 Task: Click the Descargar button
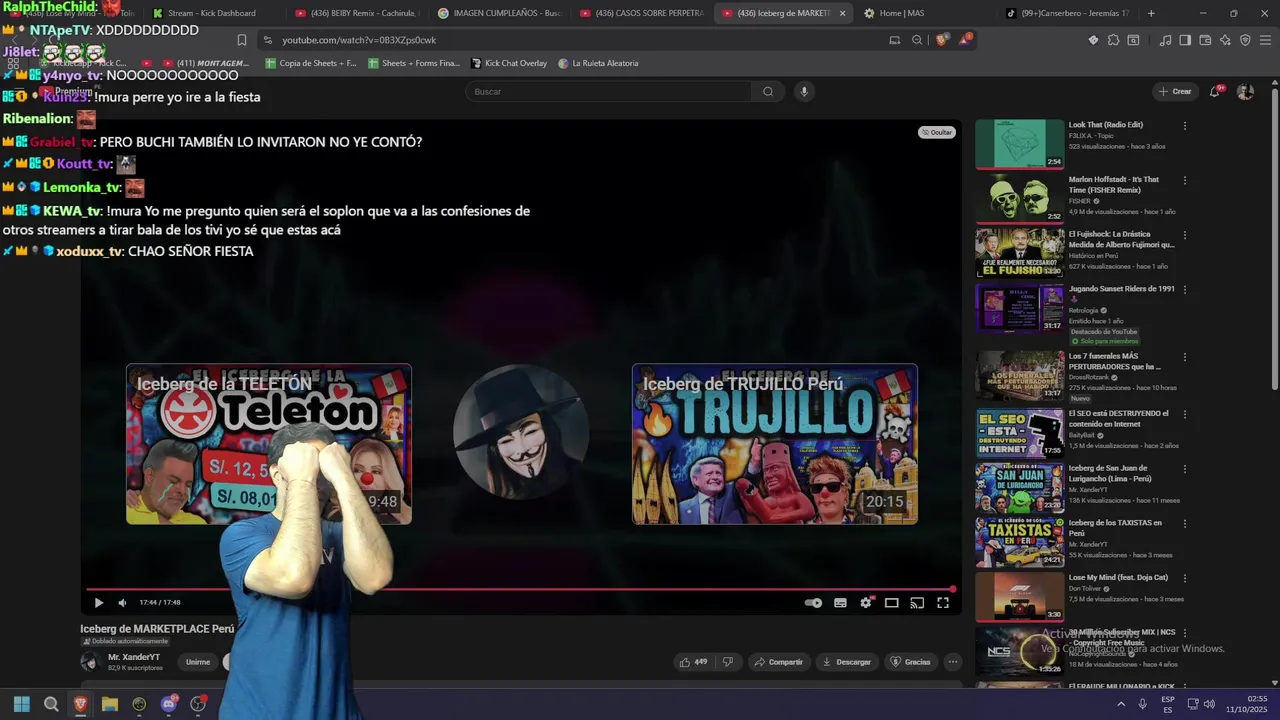tap(848, 662)
